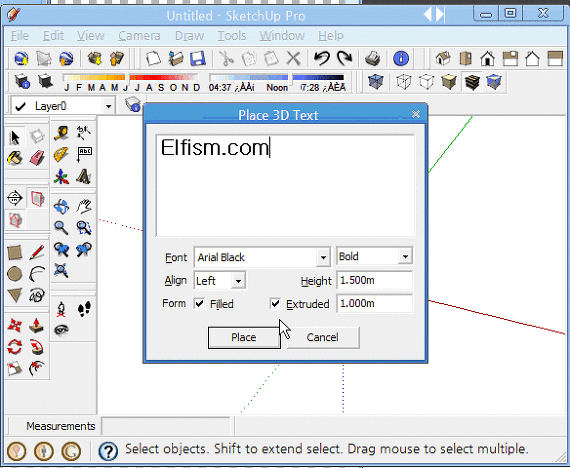Select the Zoom magnifier tool

pos(61,228)
